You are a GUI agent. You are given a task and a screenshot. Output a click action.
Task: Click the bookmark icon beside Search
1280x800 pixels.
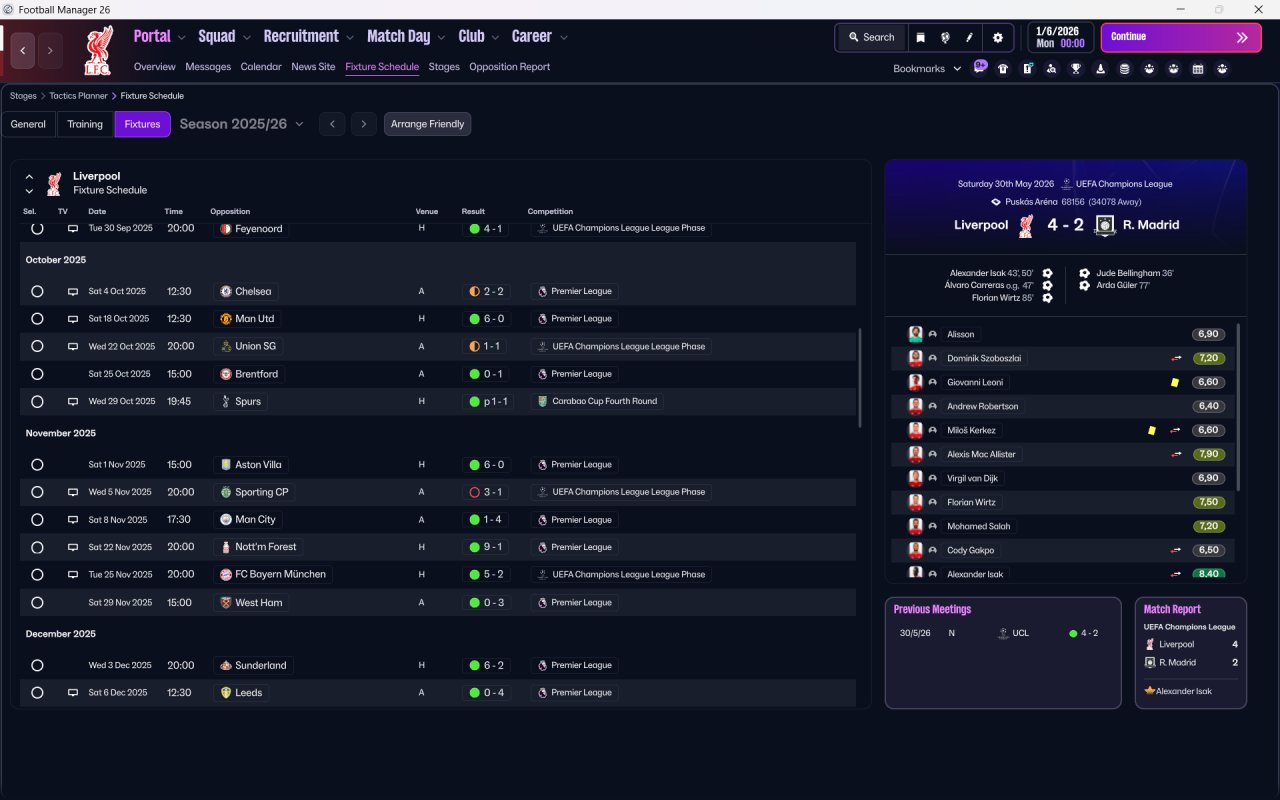(x=921, y=37)
